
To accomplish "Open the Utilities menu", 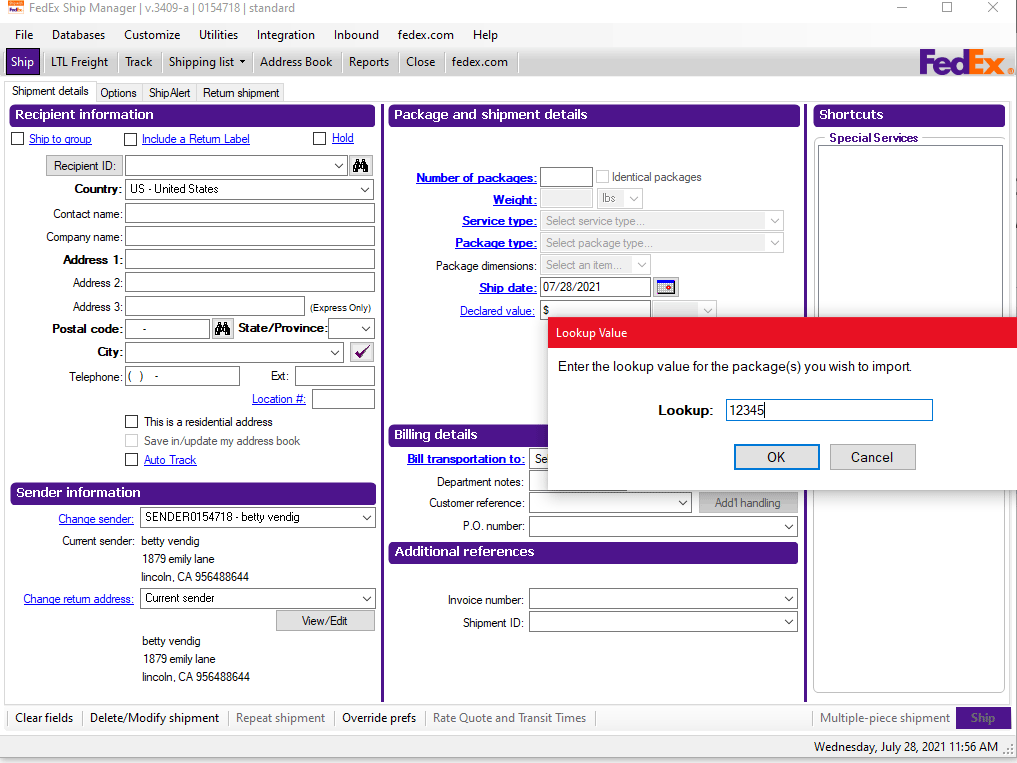I will (x=219, y=35).
